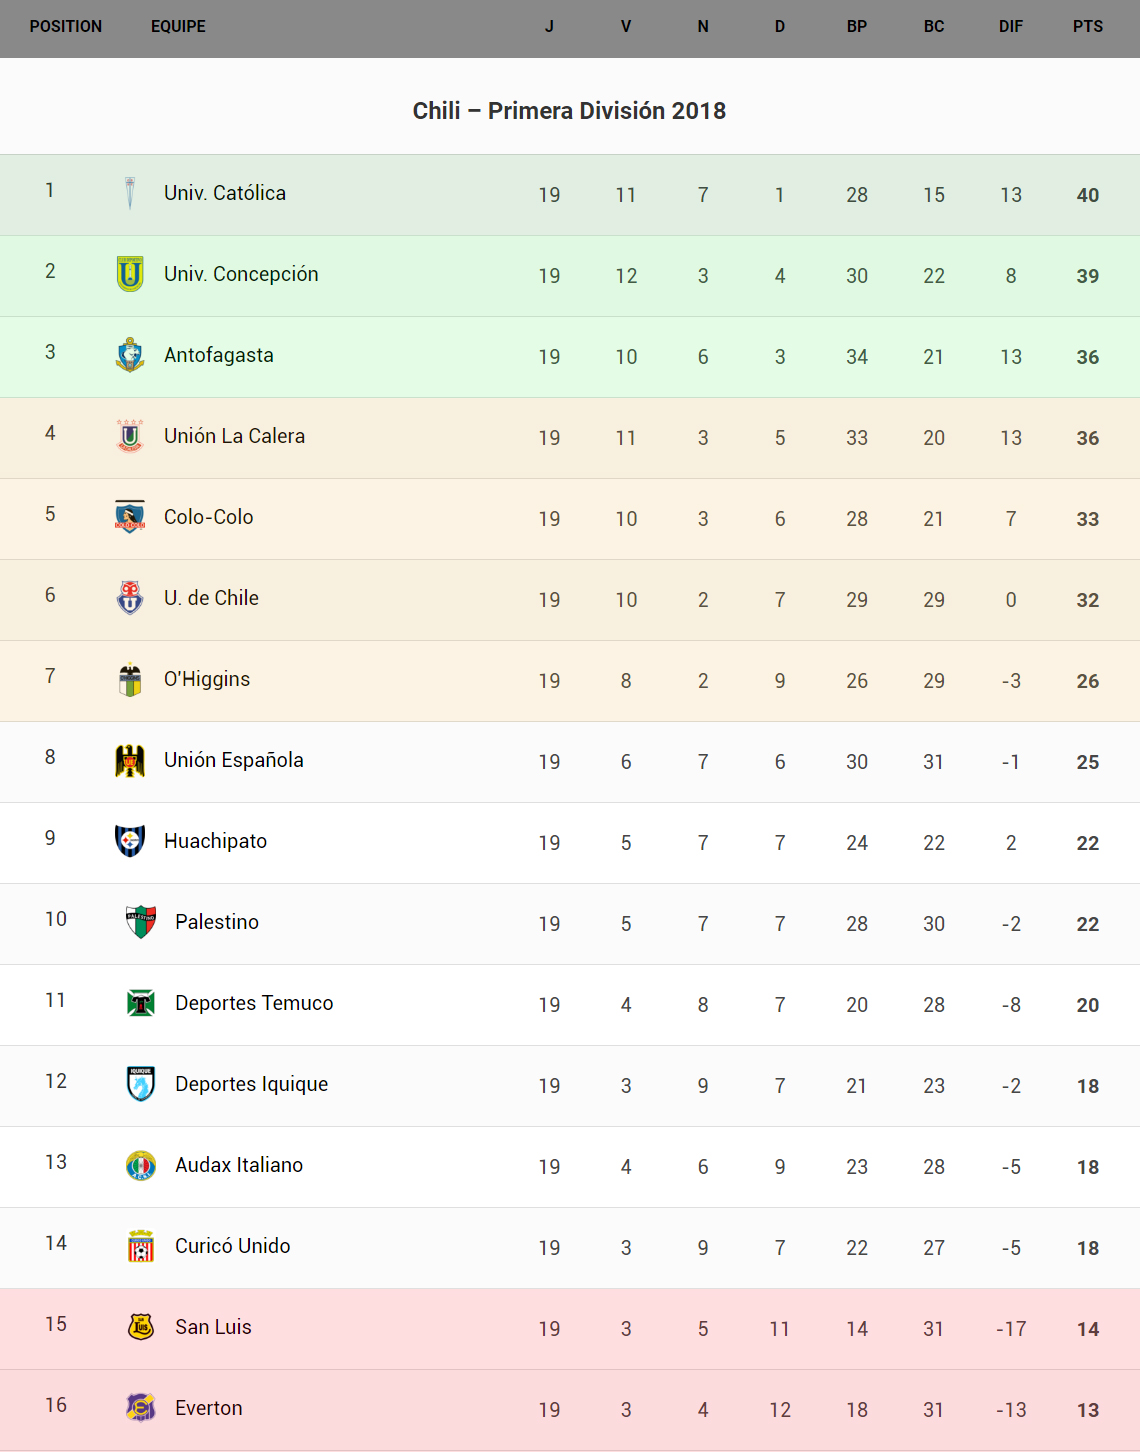Click the Everton club crest

(x=141, y=1408)
